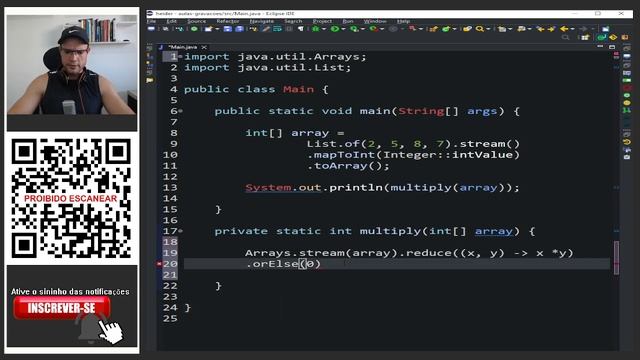Image resolution: width=640 pixels, height=360 pixels.
Task: Click 'import java.util.List;' on line 2
Action: 267,67
